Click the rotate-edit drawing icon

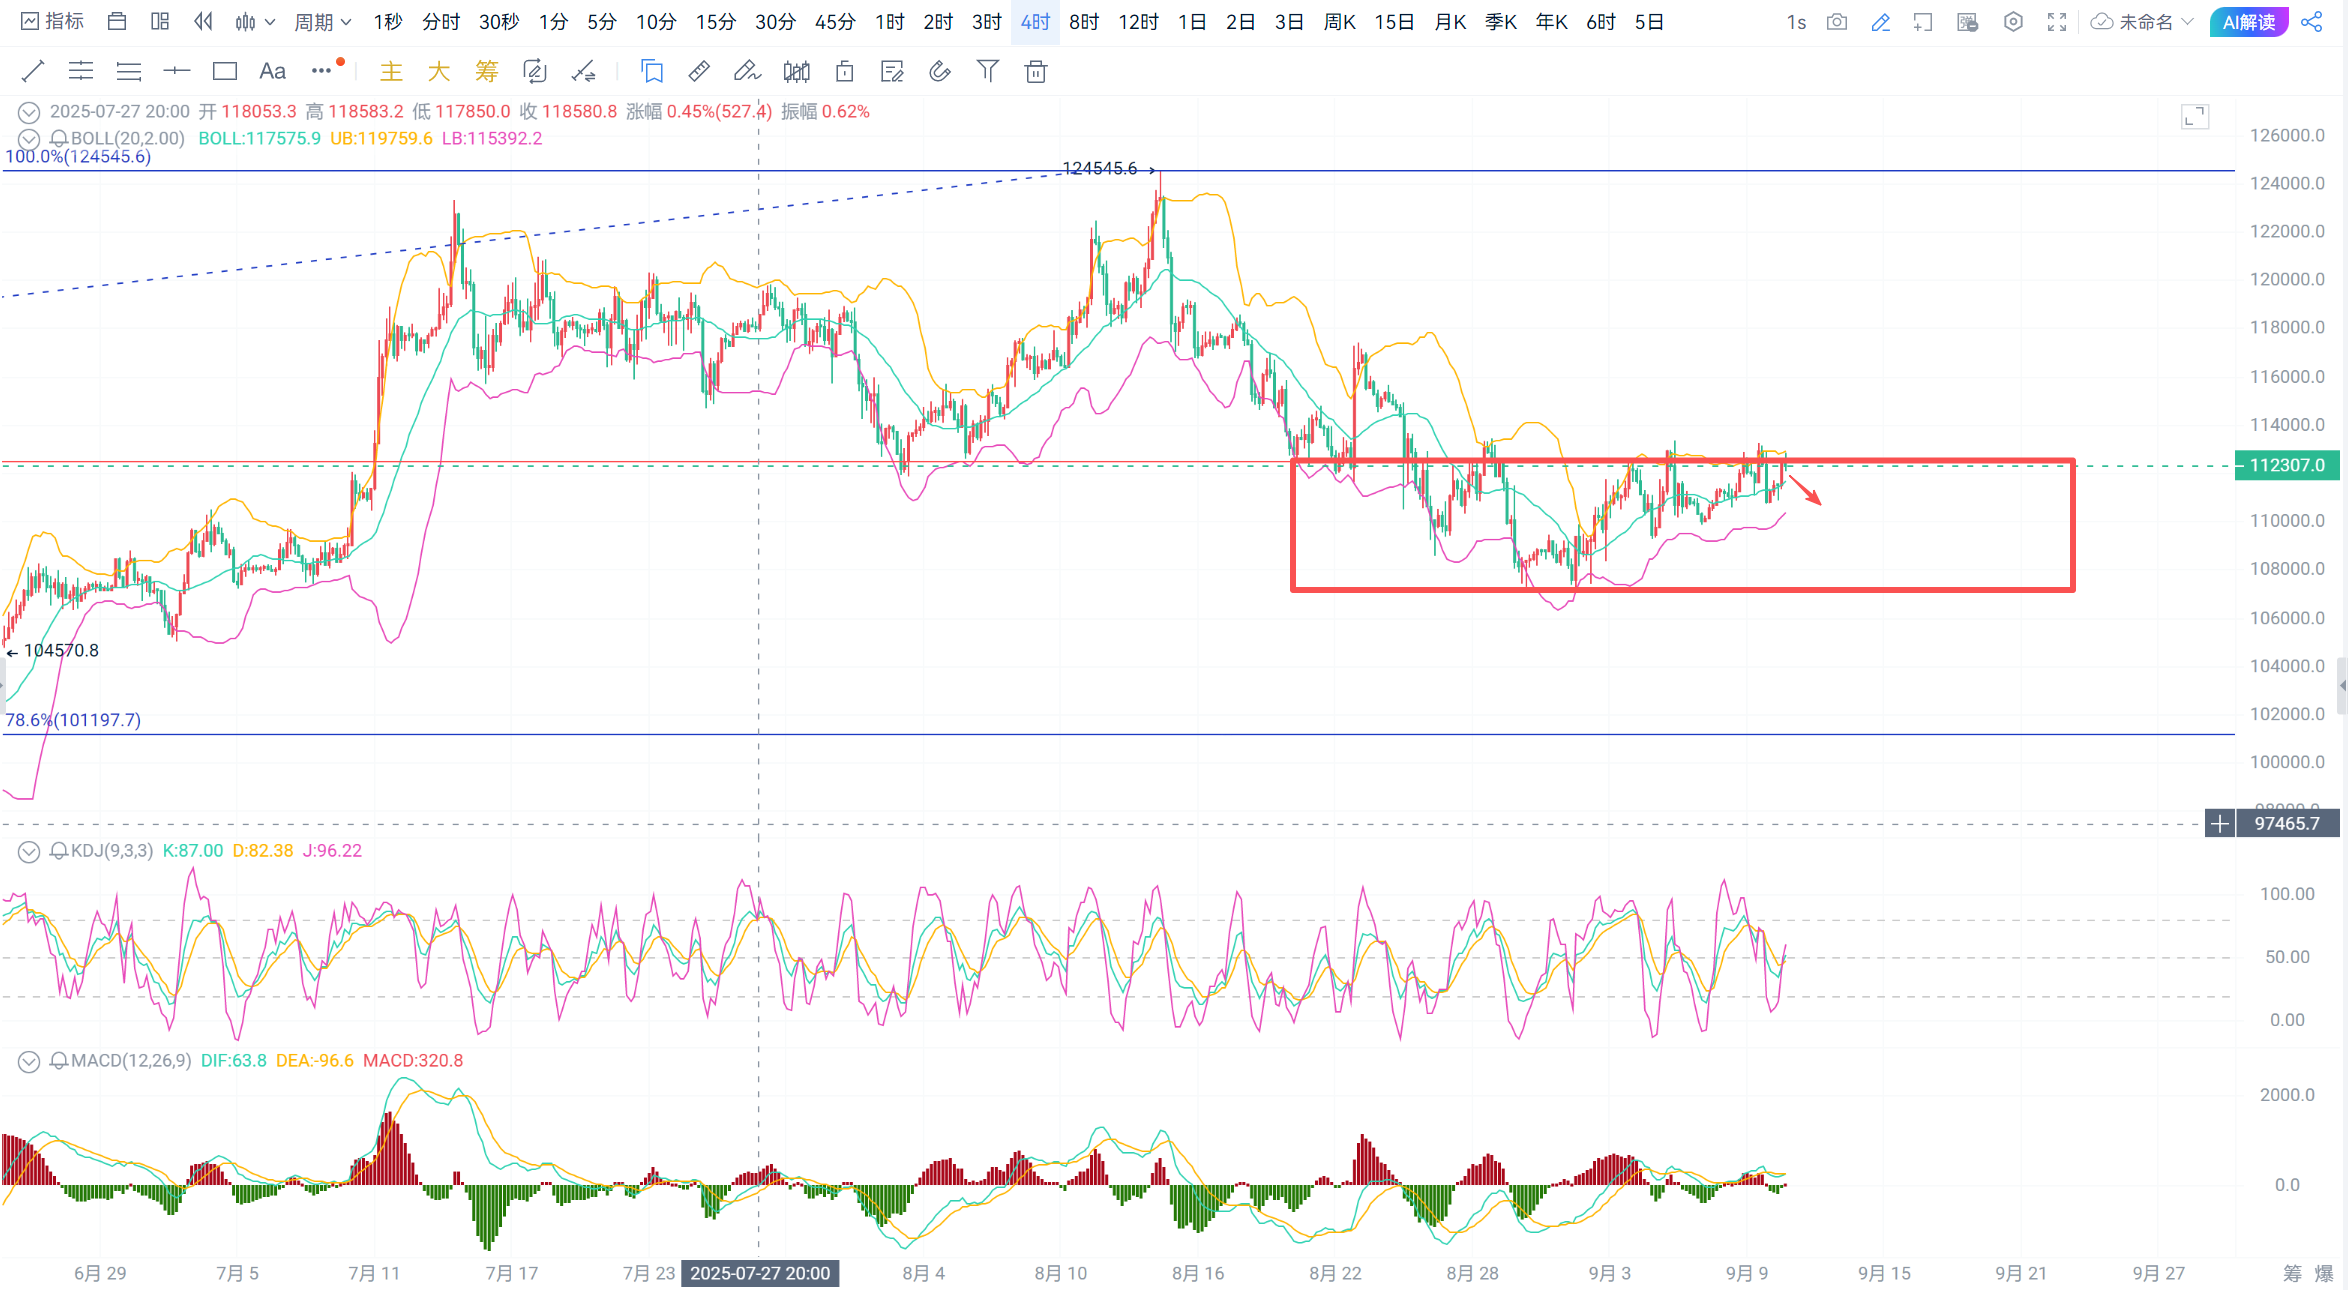click(x=535, y=71)
